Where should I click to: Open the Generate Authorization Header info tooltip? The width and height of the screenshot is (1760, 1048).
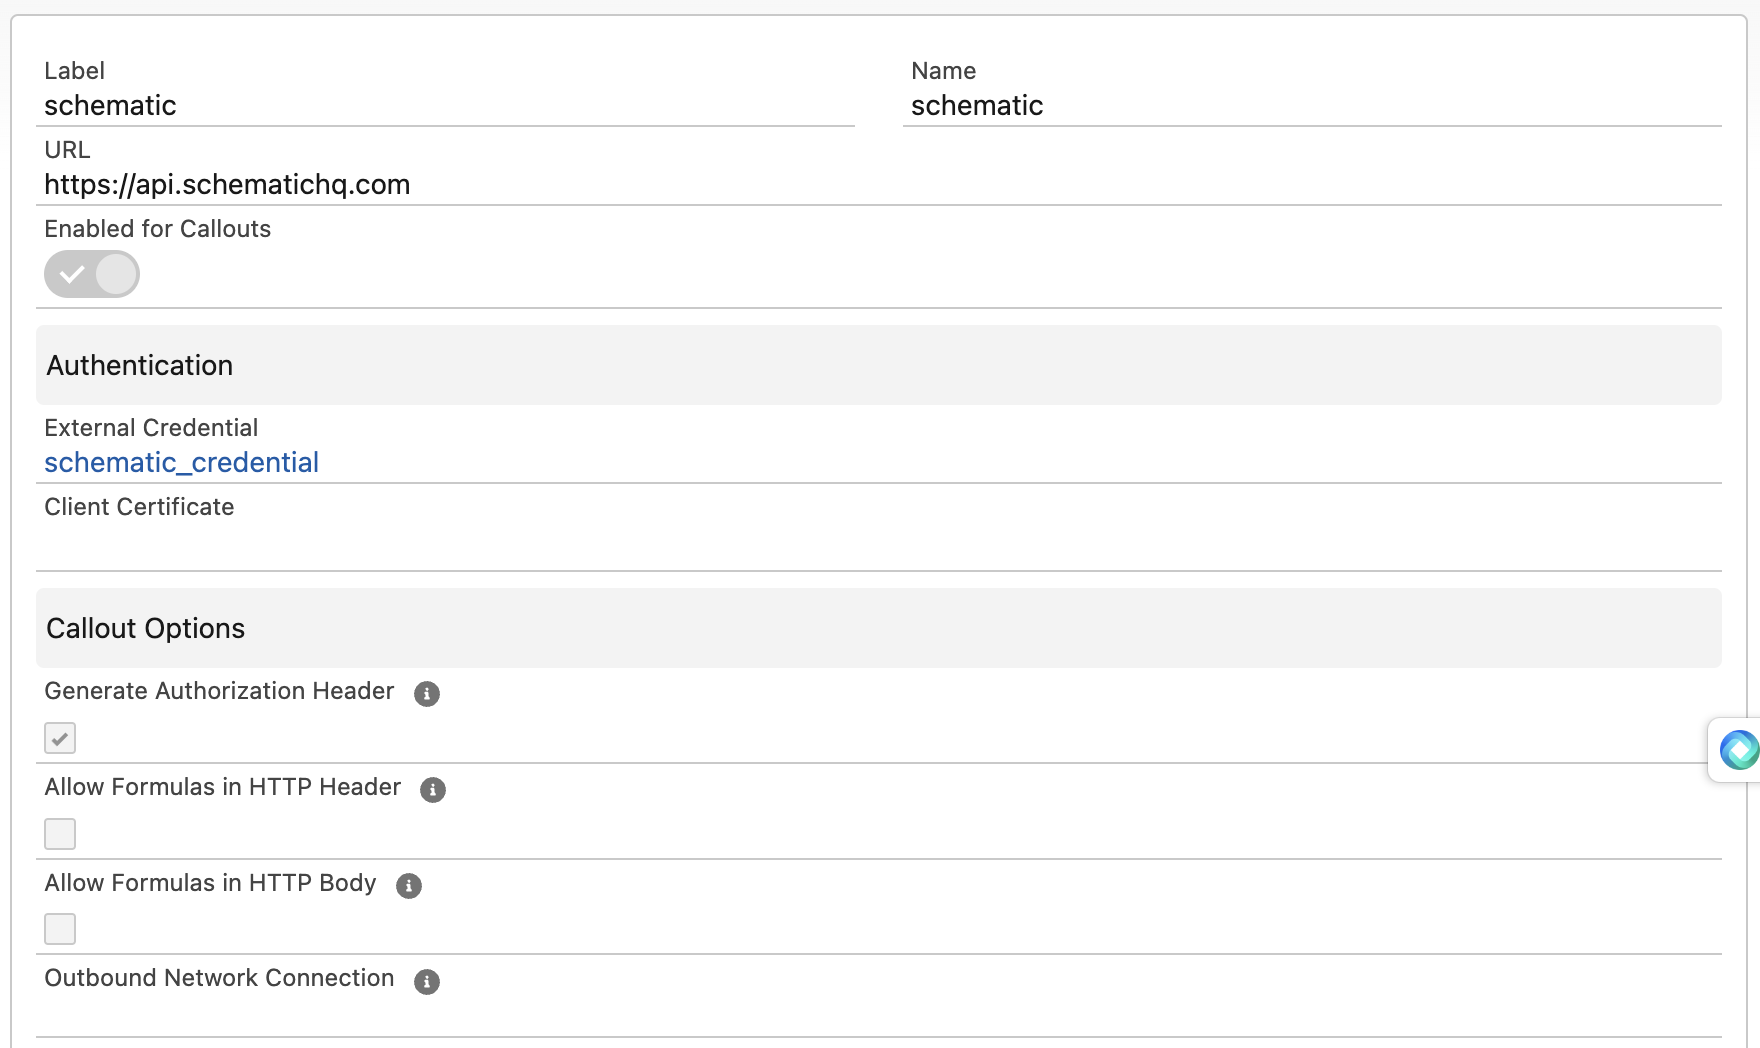coord(427,694)
